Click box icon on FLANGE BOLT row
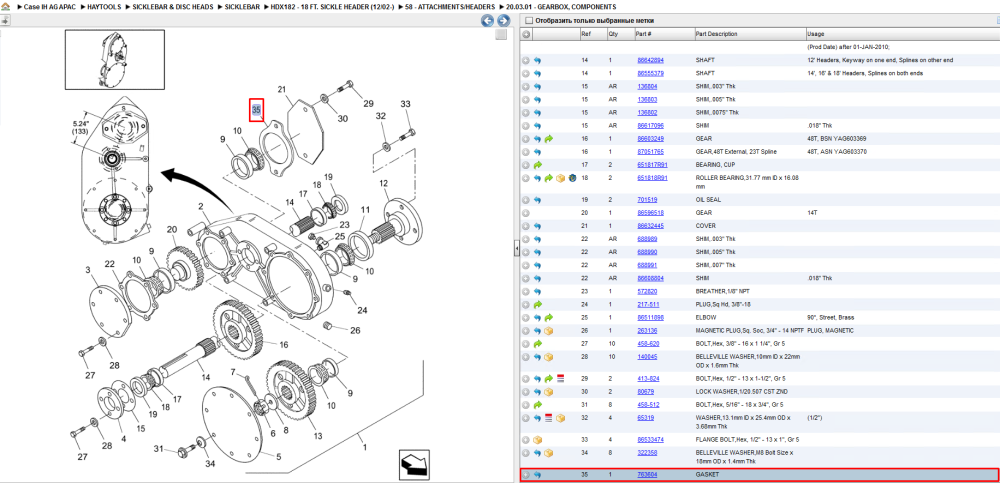The height and width of the screenshot is (483, 1000). pyautogui.click(x=537, y=440)
